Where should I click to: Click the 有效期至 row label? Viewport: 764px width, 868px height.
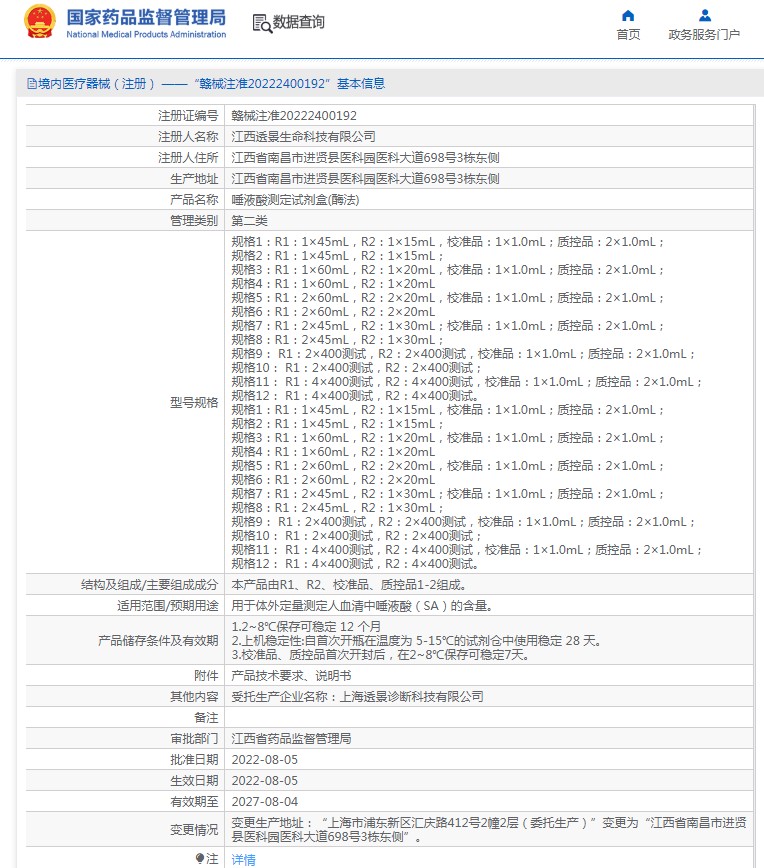pyautogui.click(x=194, y=802)
